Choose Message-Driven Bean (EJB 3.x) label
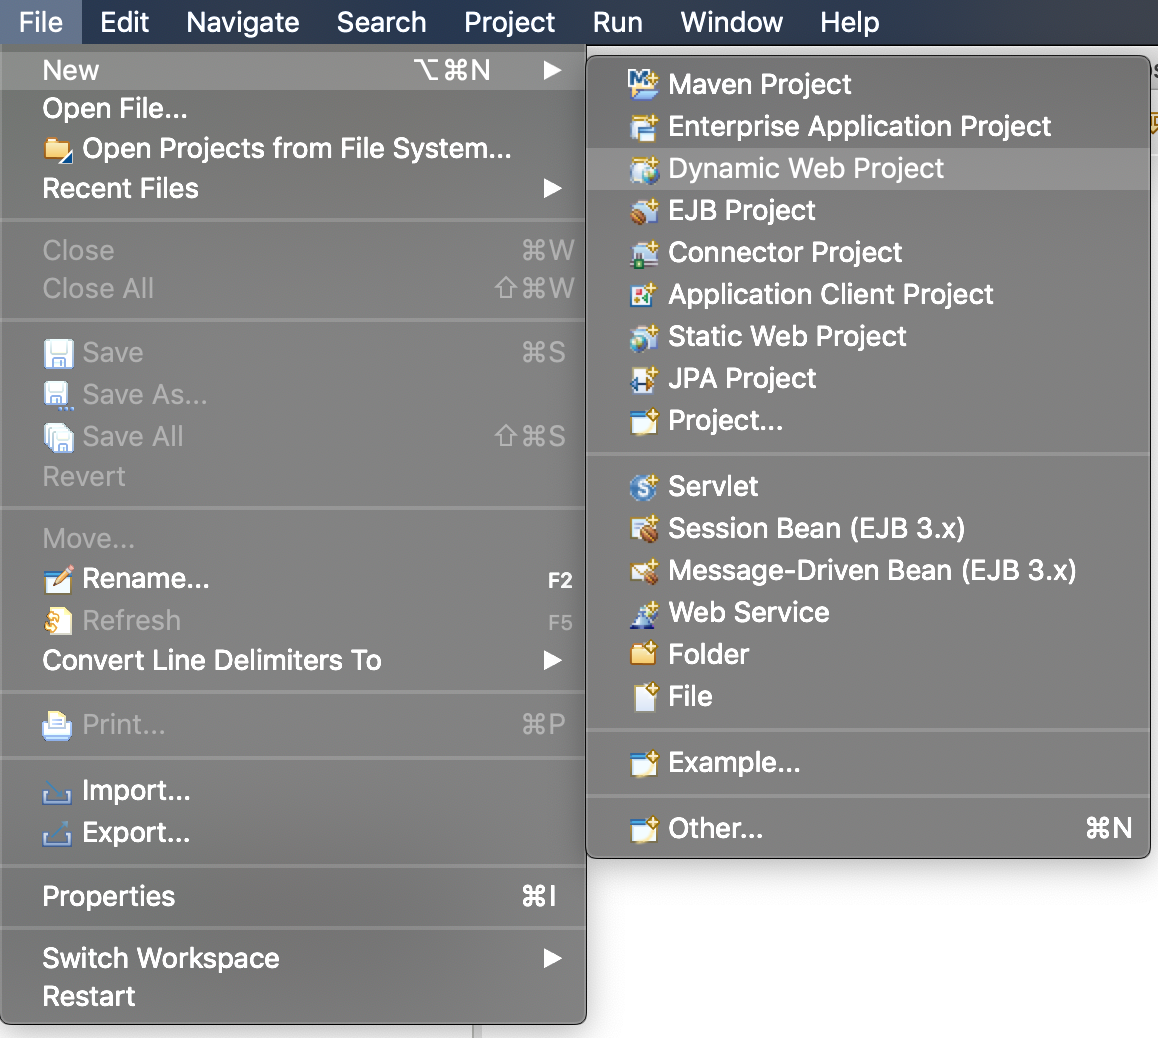Screen dimensions: 1158x1038 point(872,571)
